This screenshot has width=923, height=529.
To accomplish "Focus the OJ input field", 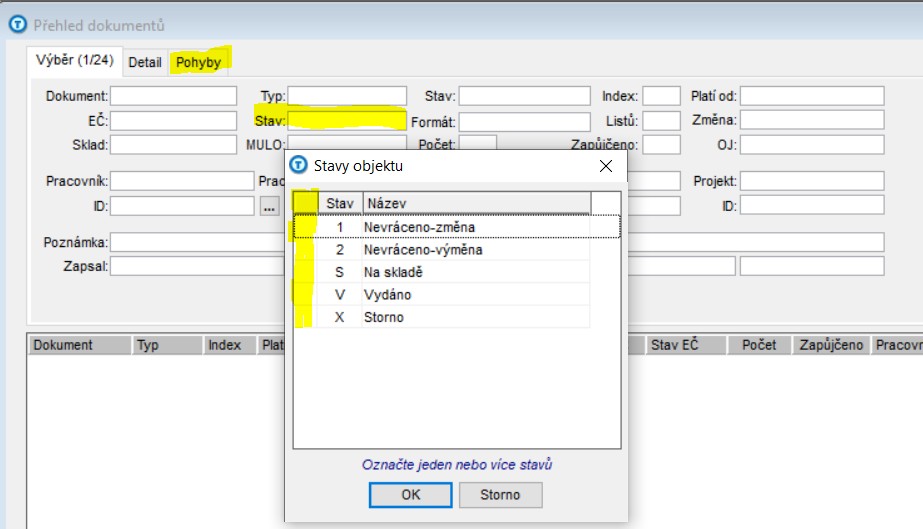I will 812,145.
